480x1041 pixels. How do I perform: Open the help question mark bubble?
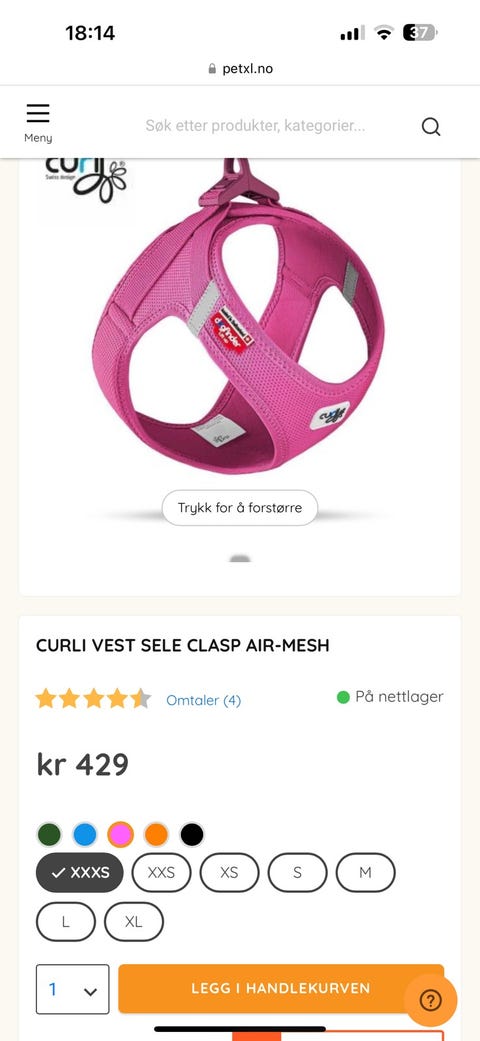[x=430, y=1000]
